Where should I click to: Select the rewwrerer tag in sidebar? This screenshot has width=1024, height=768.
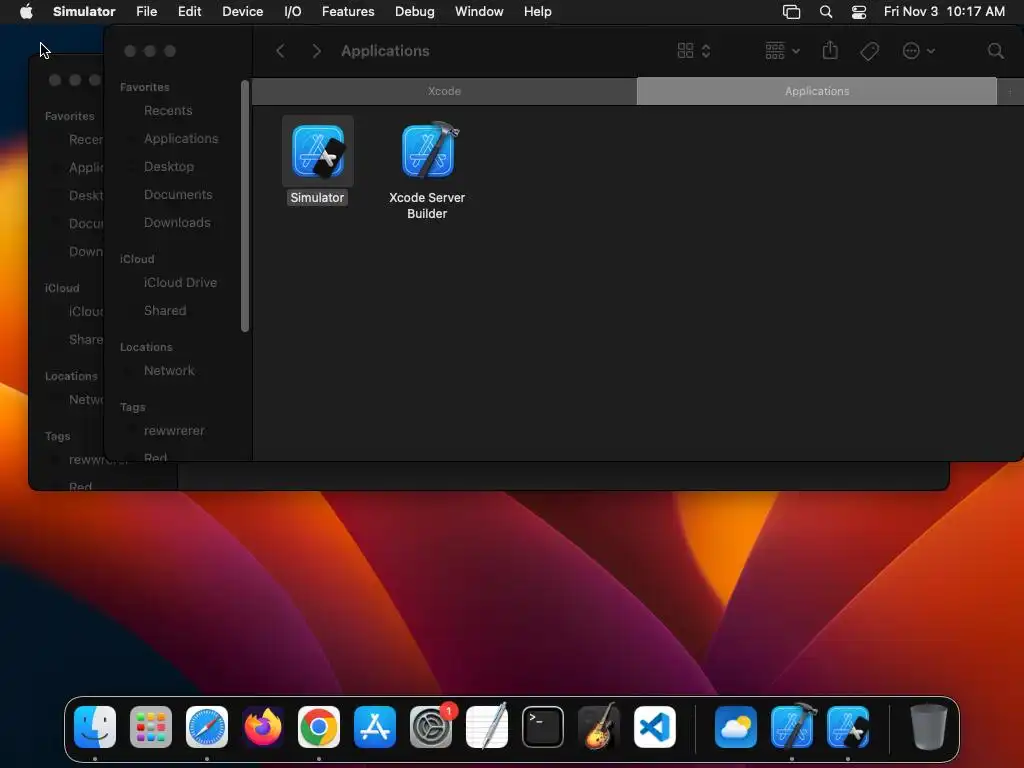[174, 431]
